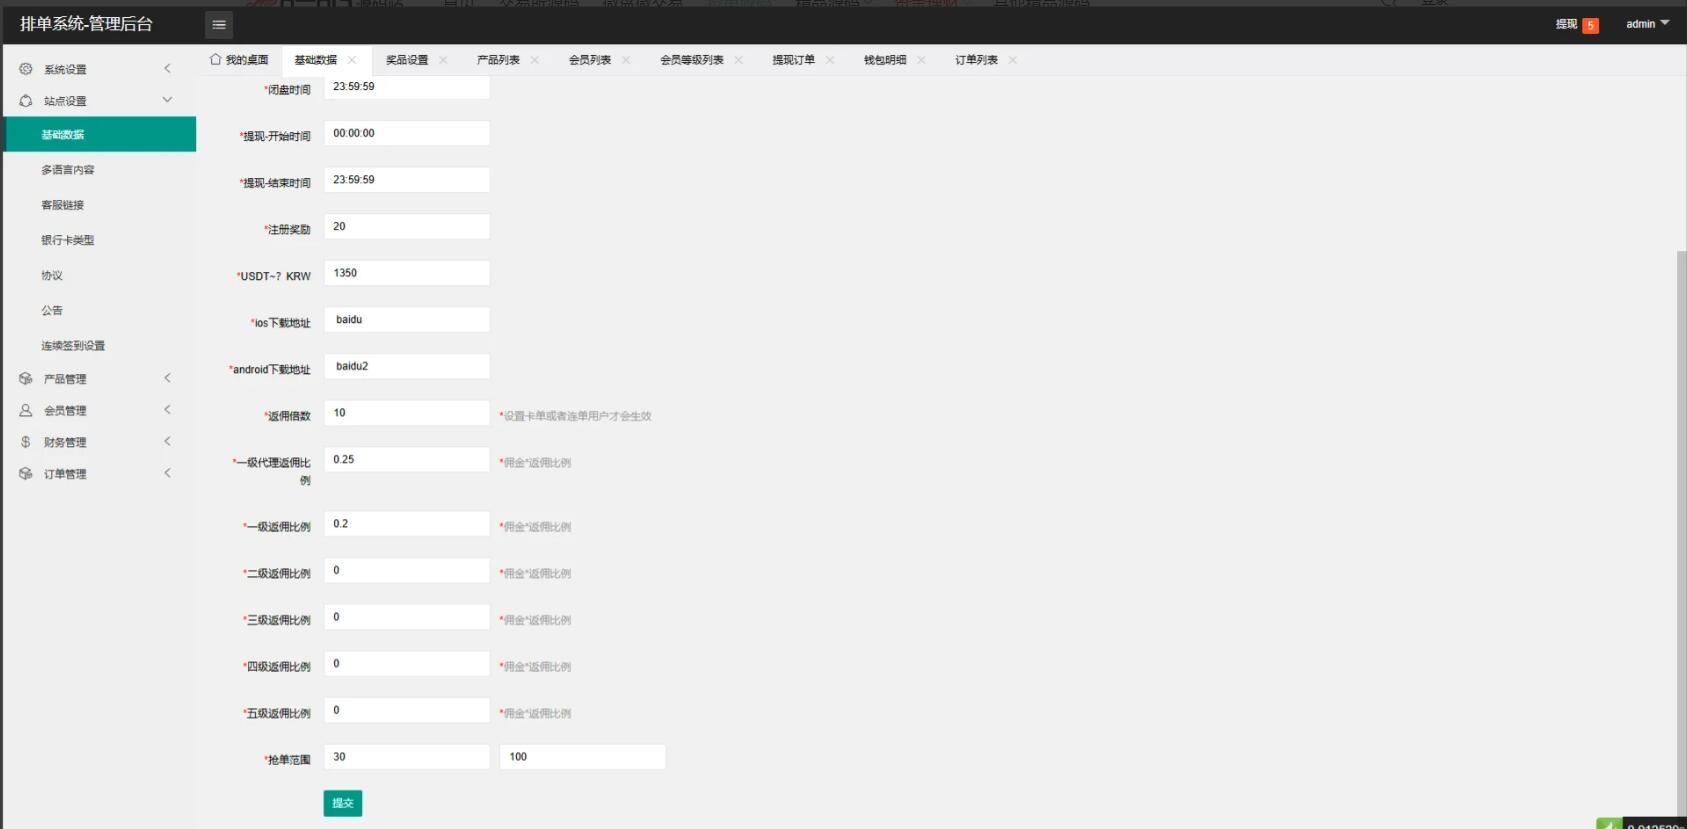Click the home icon on 我的桌面 tab

[x=215, y=60]
